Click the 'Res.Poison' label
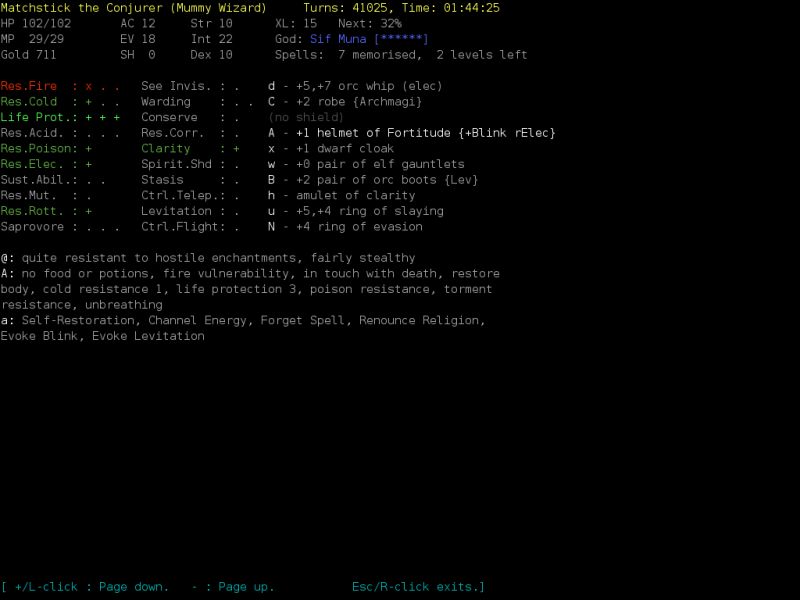 point(35,148)
